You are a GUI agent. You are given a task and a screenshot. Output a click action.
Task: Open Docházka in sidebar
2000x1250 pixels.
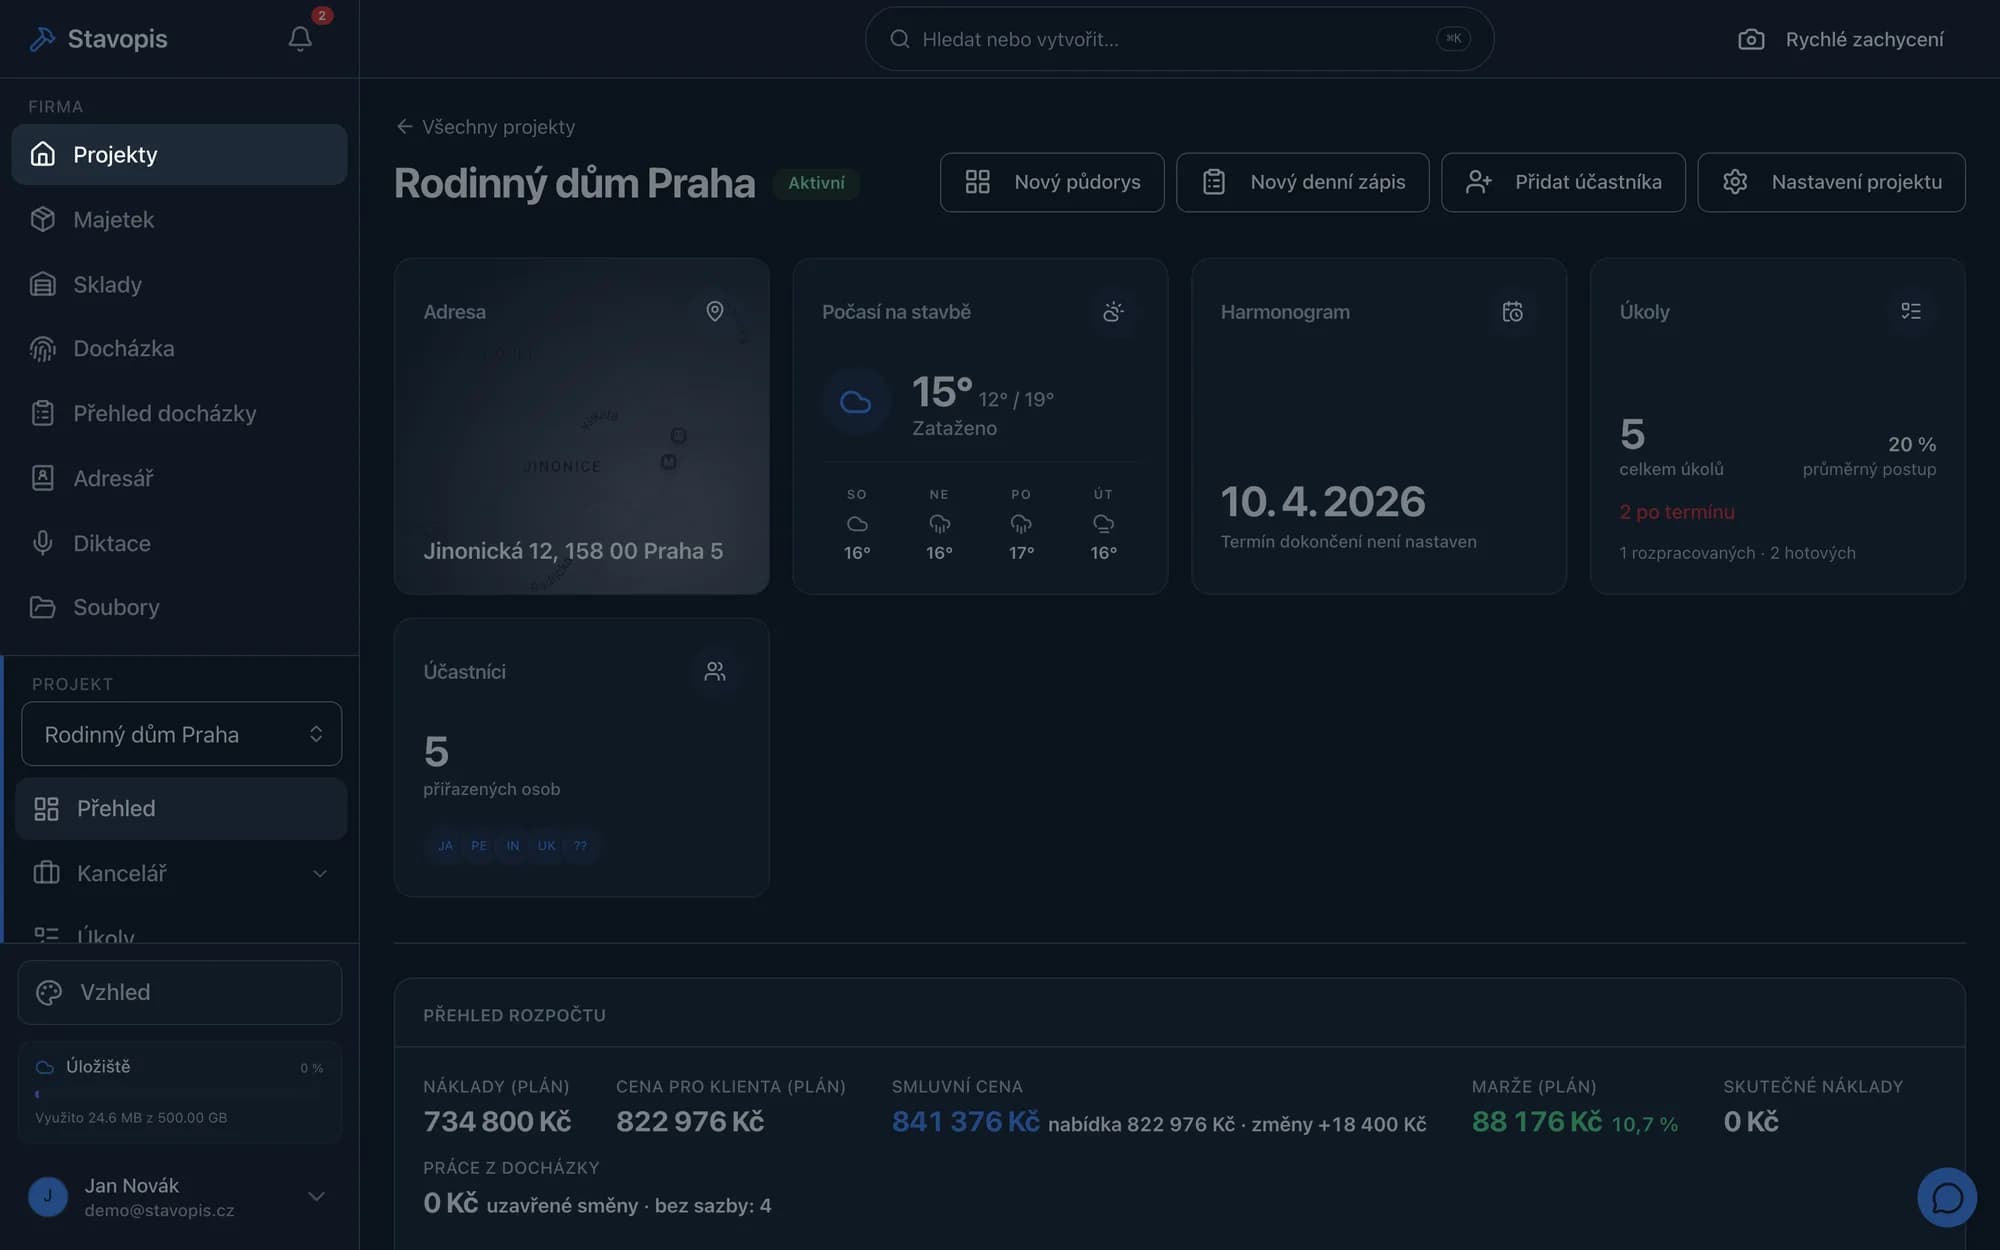click(x=179, y=348)
